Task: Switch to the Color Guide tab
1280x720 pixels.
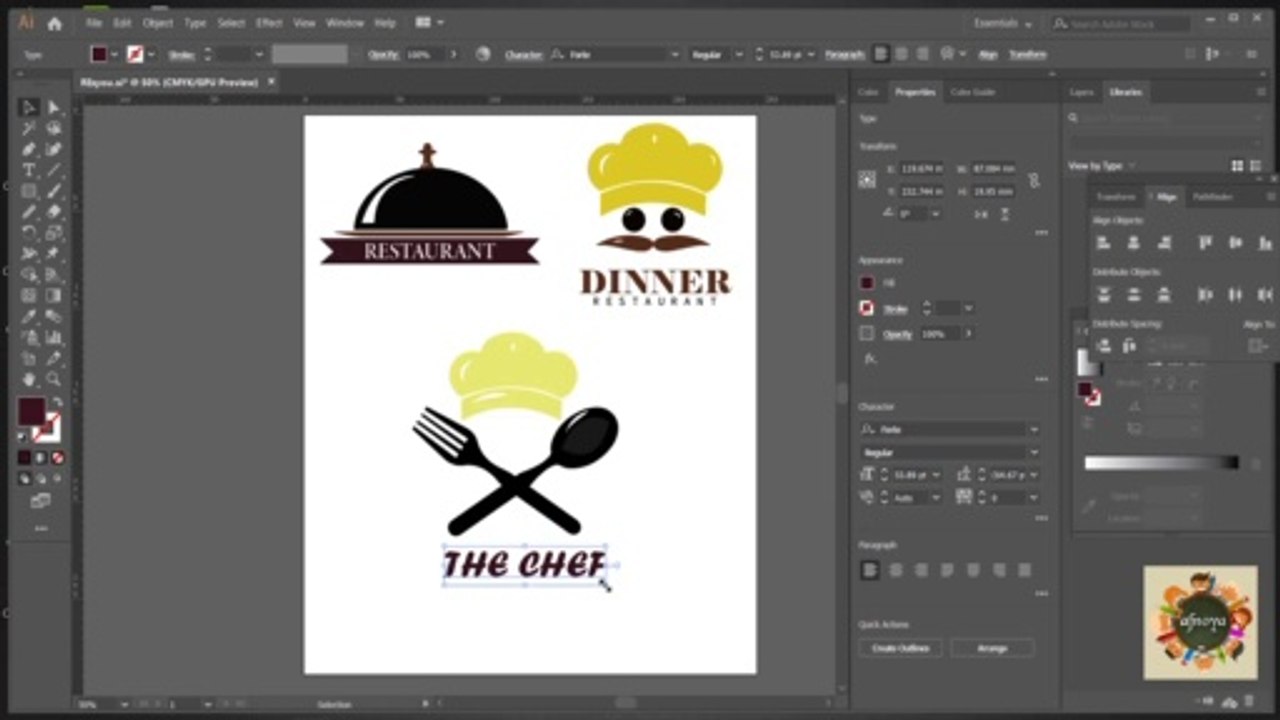Action: pyautogui.click(x=973, y=92)
